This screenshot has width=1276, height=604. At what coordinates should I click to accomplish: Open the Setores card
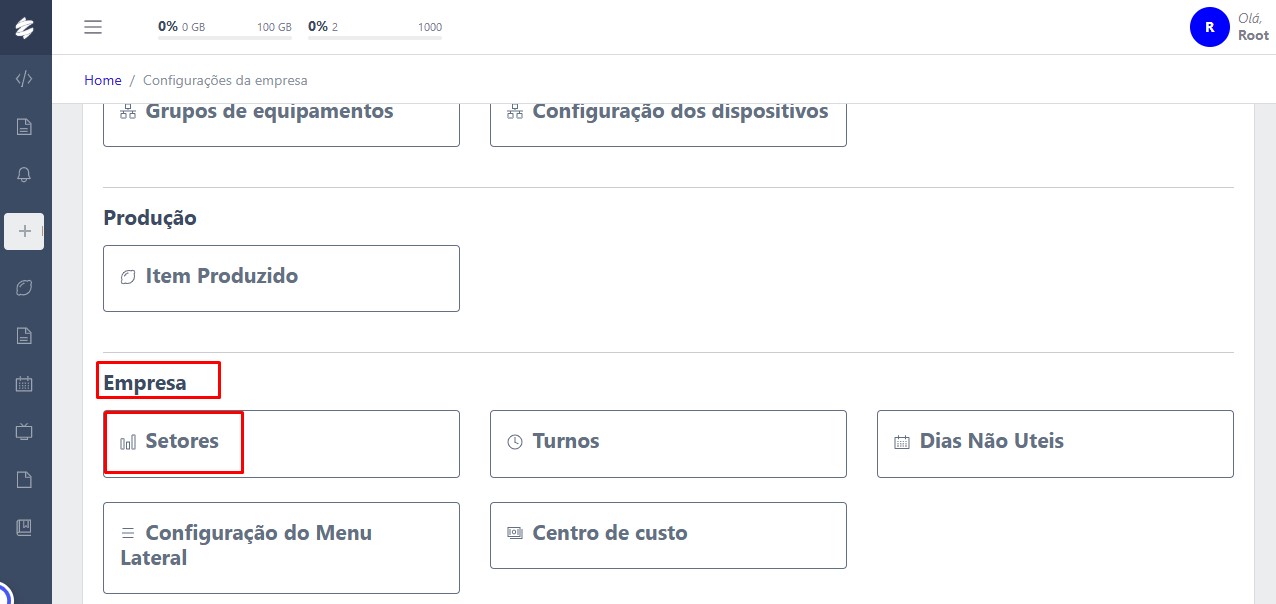[281, 443]
